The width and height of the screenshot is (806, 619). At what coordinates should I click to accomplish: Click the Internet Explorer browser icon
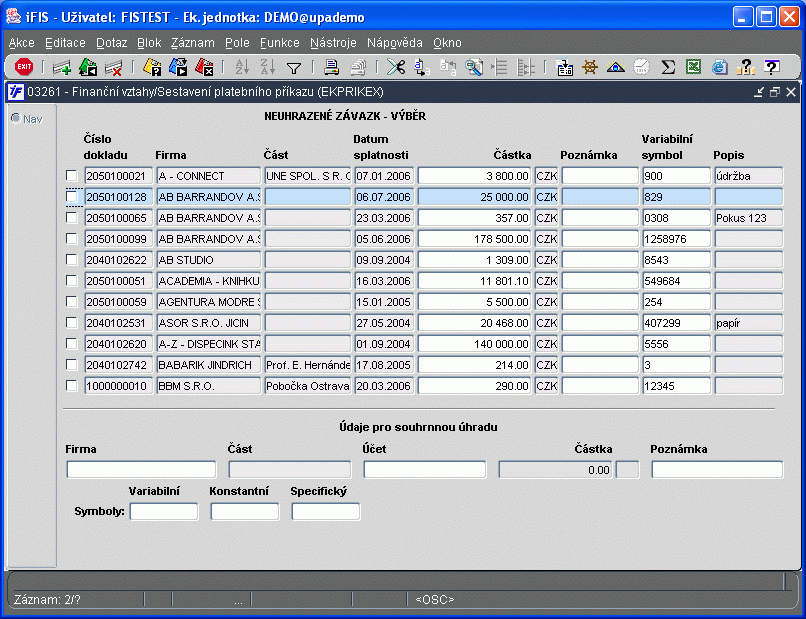(x=719, y=67)
